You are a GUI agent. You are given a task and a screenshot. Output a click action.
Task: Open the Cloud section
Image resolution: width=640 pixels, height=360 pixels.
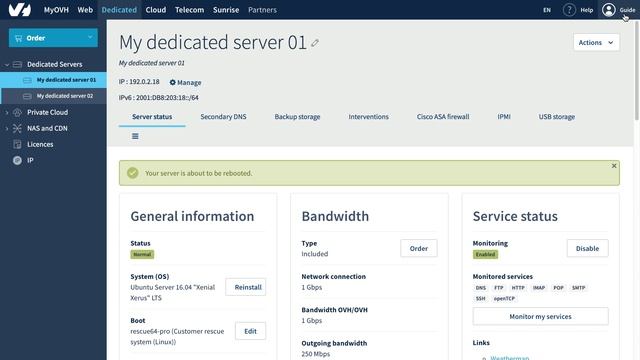pyautogui.click(x=156, y=10)
